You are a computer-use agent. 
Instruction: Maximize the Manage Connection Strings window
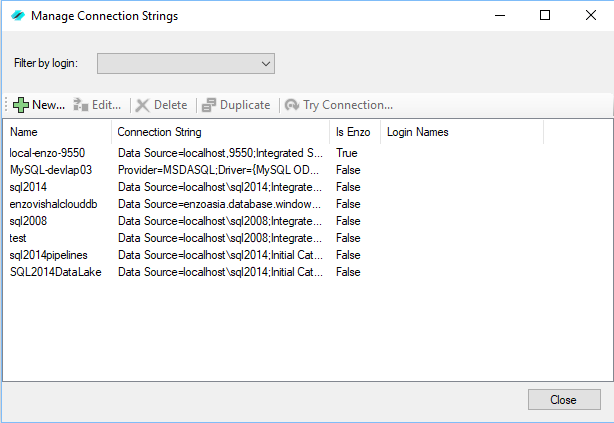545,15
